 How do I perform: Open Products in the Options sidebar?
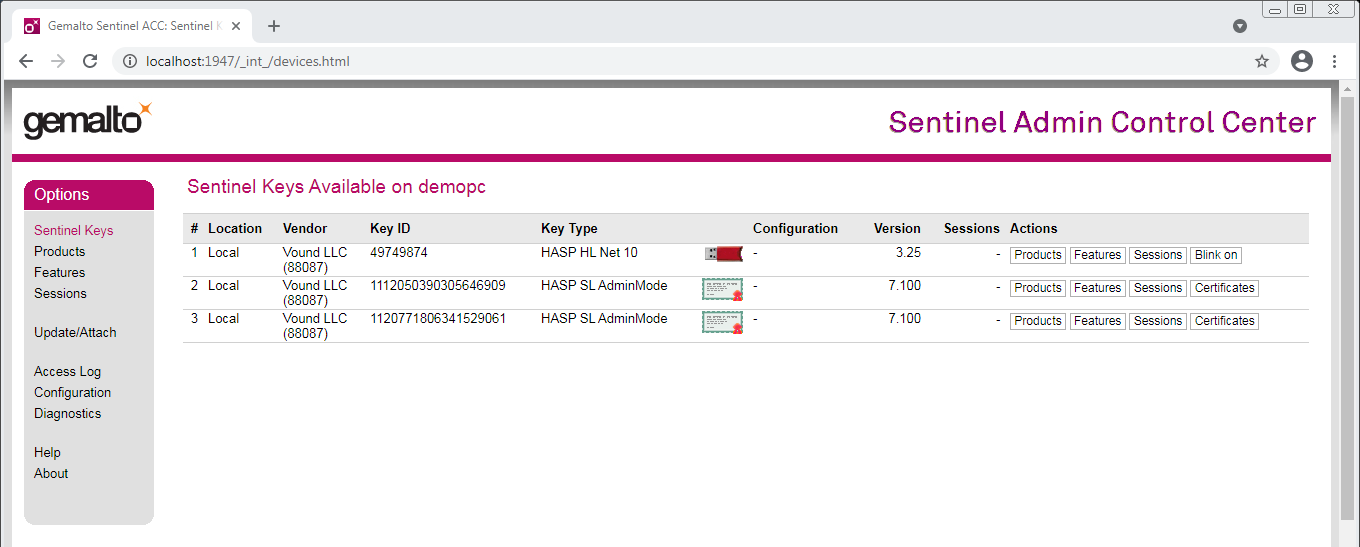59,251
